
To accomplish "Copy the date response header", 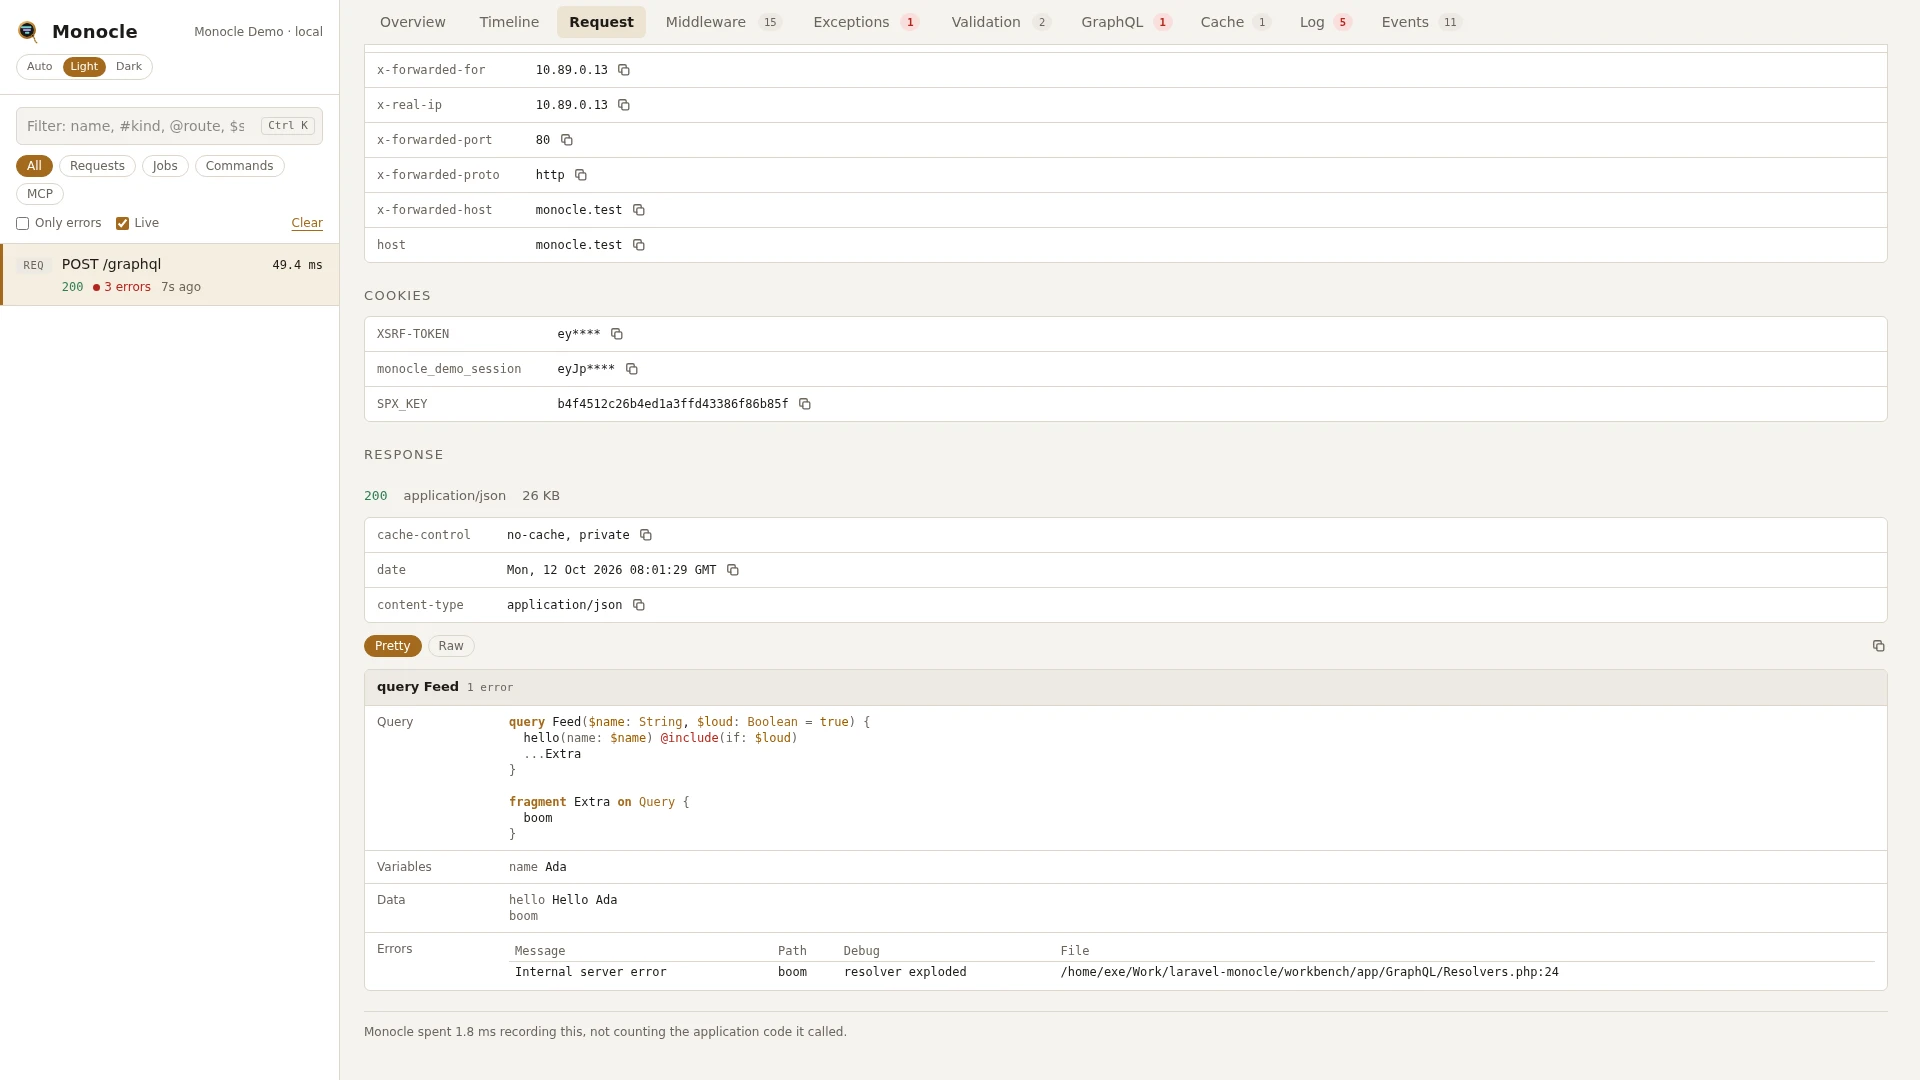I will pyautogui.click(x=733, y=570).
